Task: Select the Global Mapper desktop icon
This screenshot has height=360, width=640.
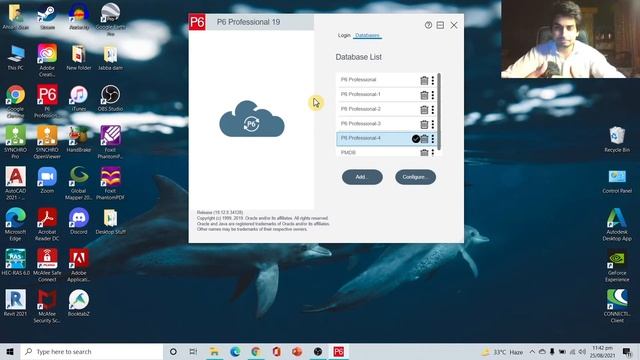Action: (79, 183)
